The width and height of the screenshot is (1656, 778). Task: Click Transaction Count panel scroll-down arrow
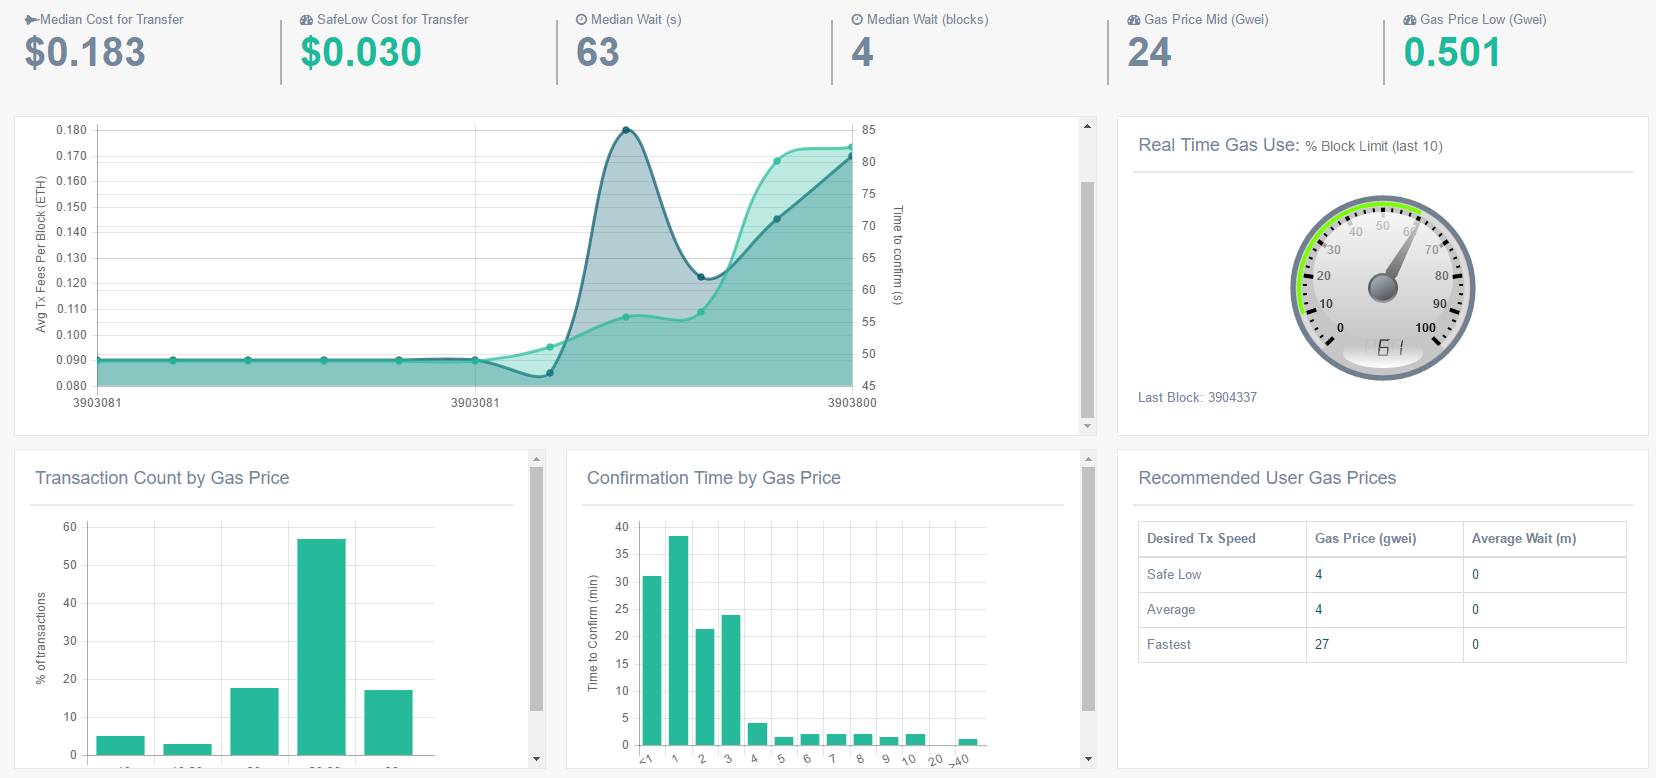tap(536, 759)
